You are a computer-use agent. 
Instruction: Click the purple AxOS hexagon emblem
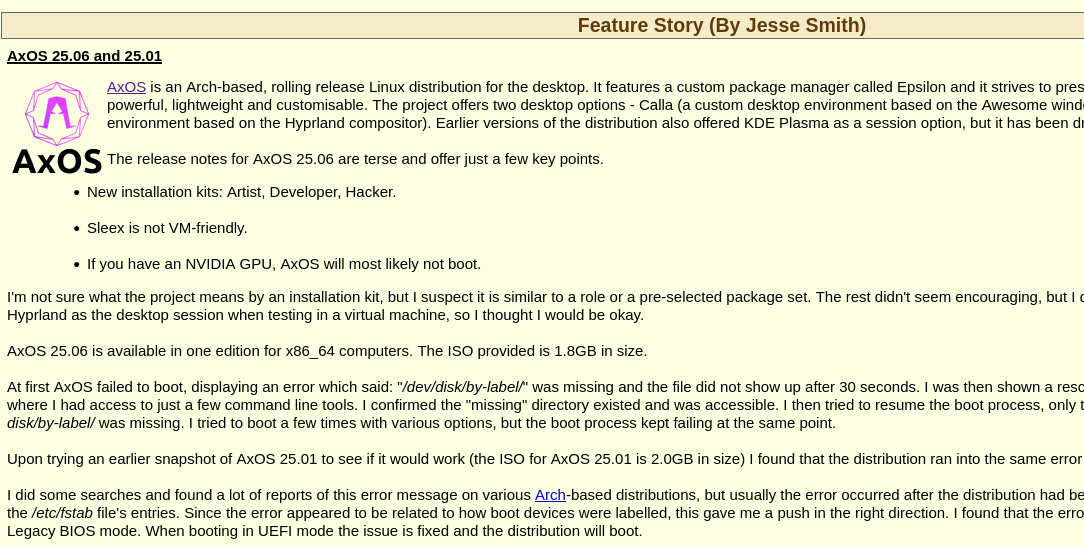coord(57,112)
